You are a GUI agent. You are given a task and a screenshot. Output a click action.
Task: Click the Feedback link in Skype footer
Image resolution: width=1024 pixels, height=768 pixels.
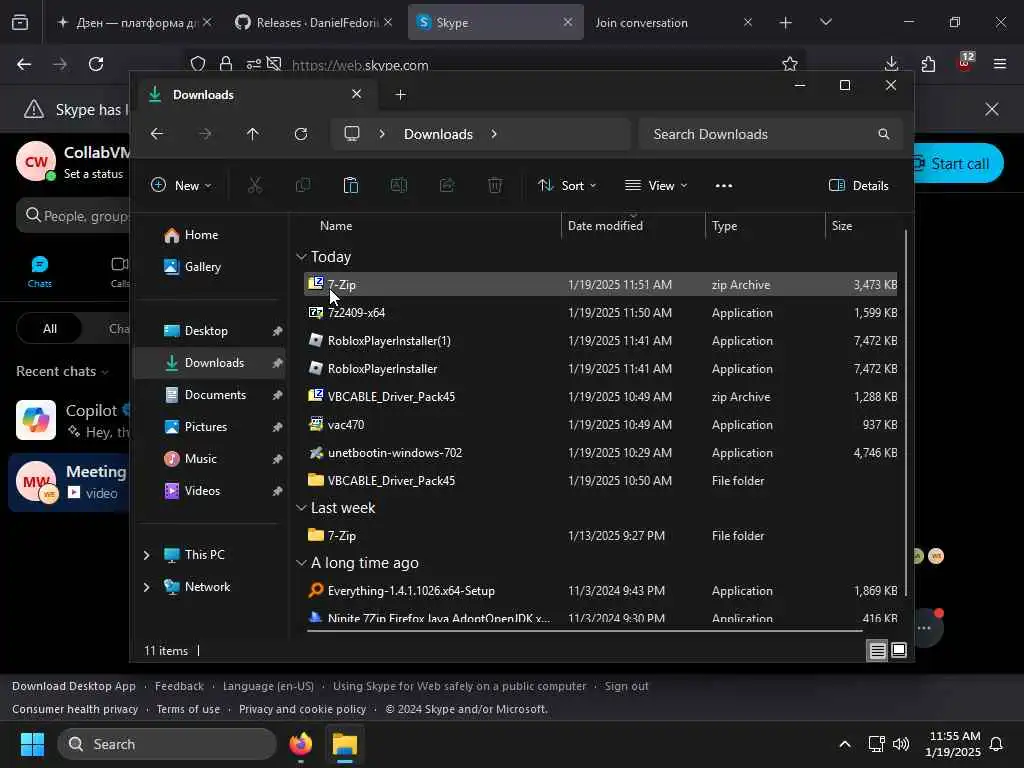[x=179, y=686]
